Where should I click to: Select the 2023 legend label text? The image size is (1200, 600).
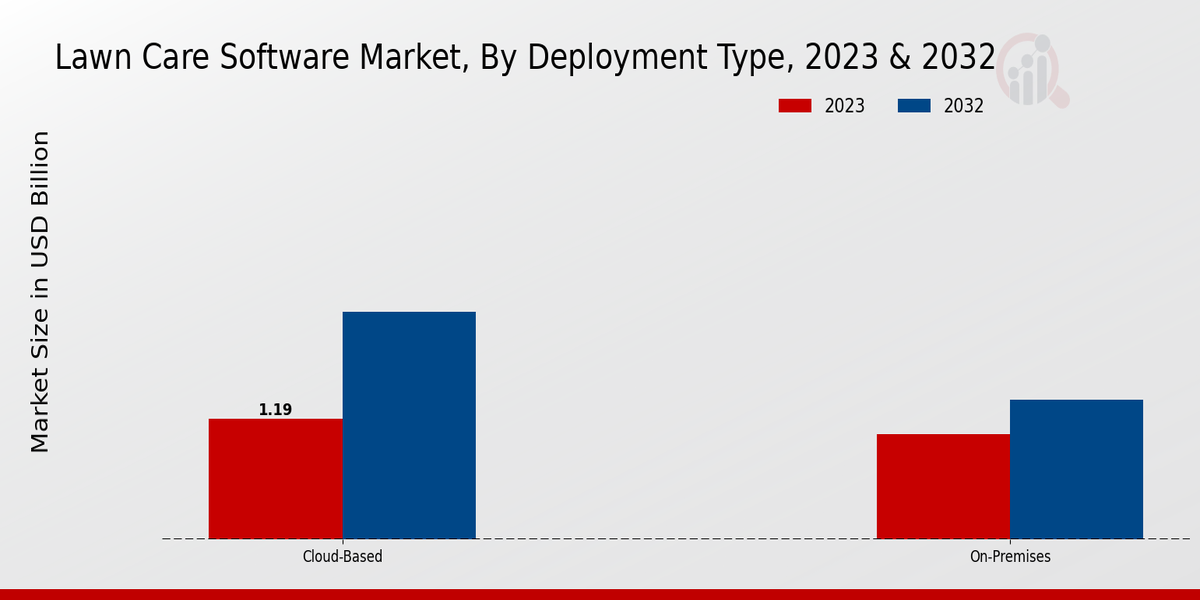pos(844,106)
